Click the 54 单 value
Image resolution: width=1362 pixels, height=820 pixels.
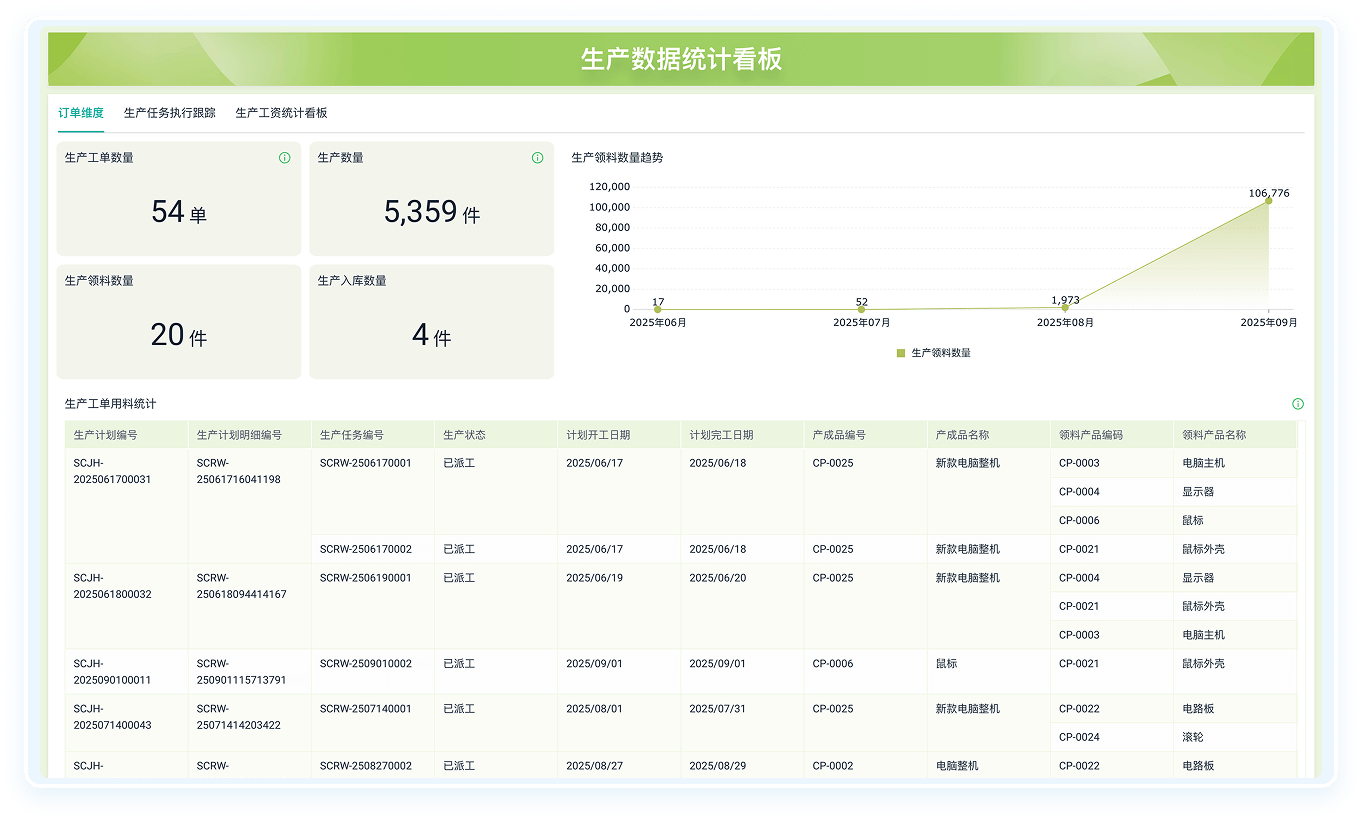coord(179,212)
